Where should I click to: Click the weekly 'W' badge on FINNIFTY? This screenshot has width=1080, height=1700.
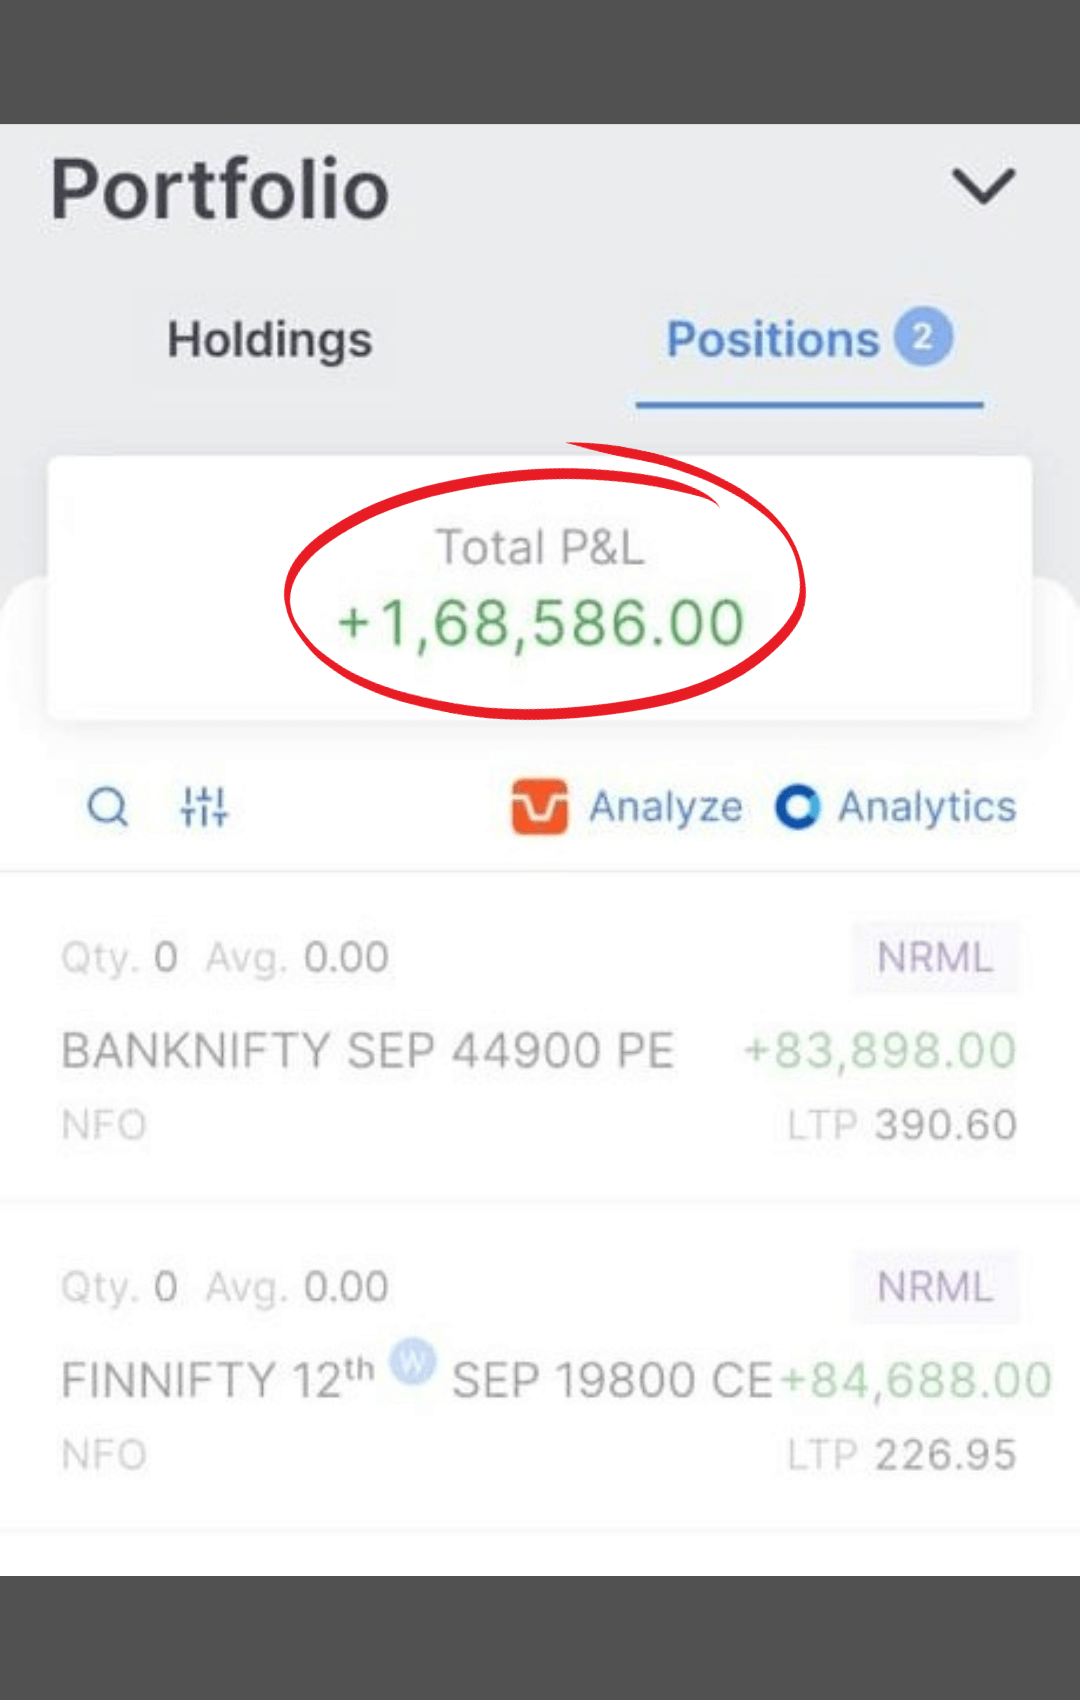pos(412,1361)
